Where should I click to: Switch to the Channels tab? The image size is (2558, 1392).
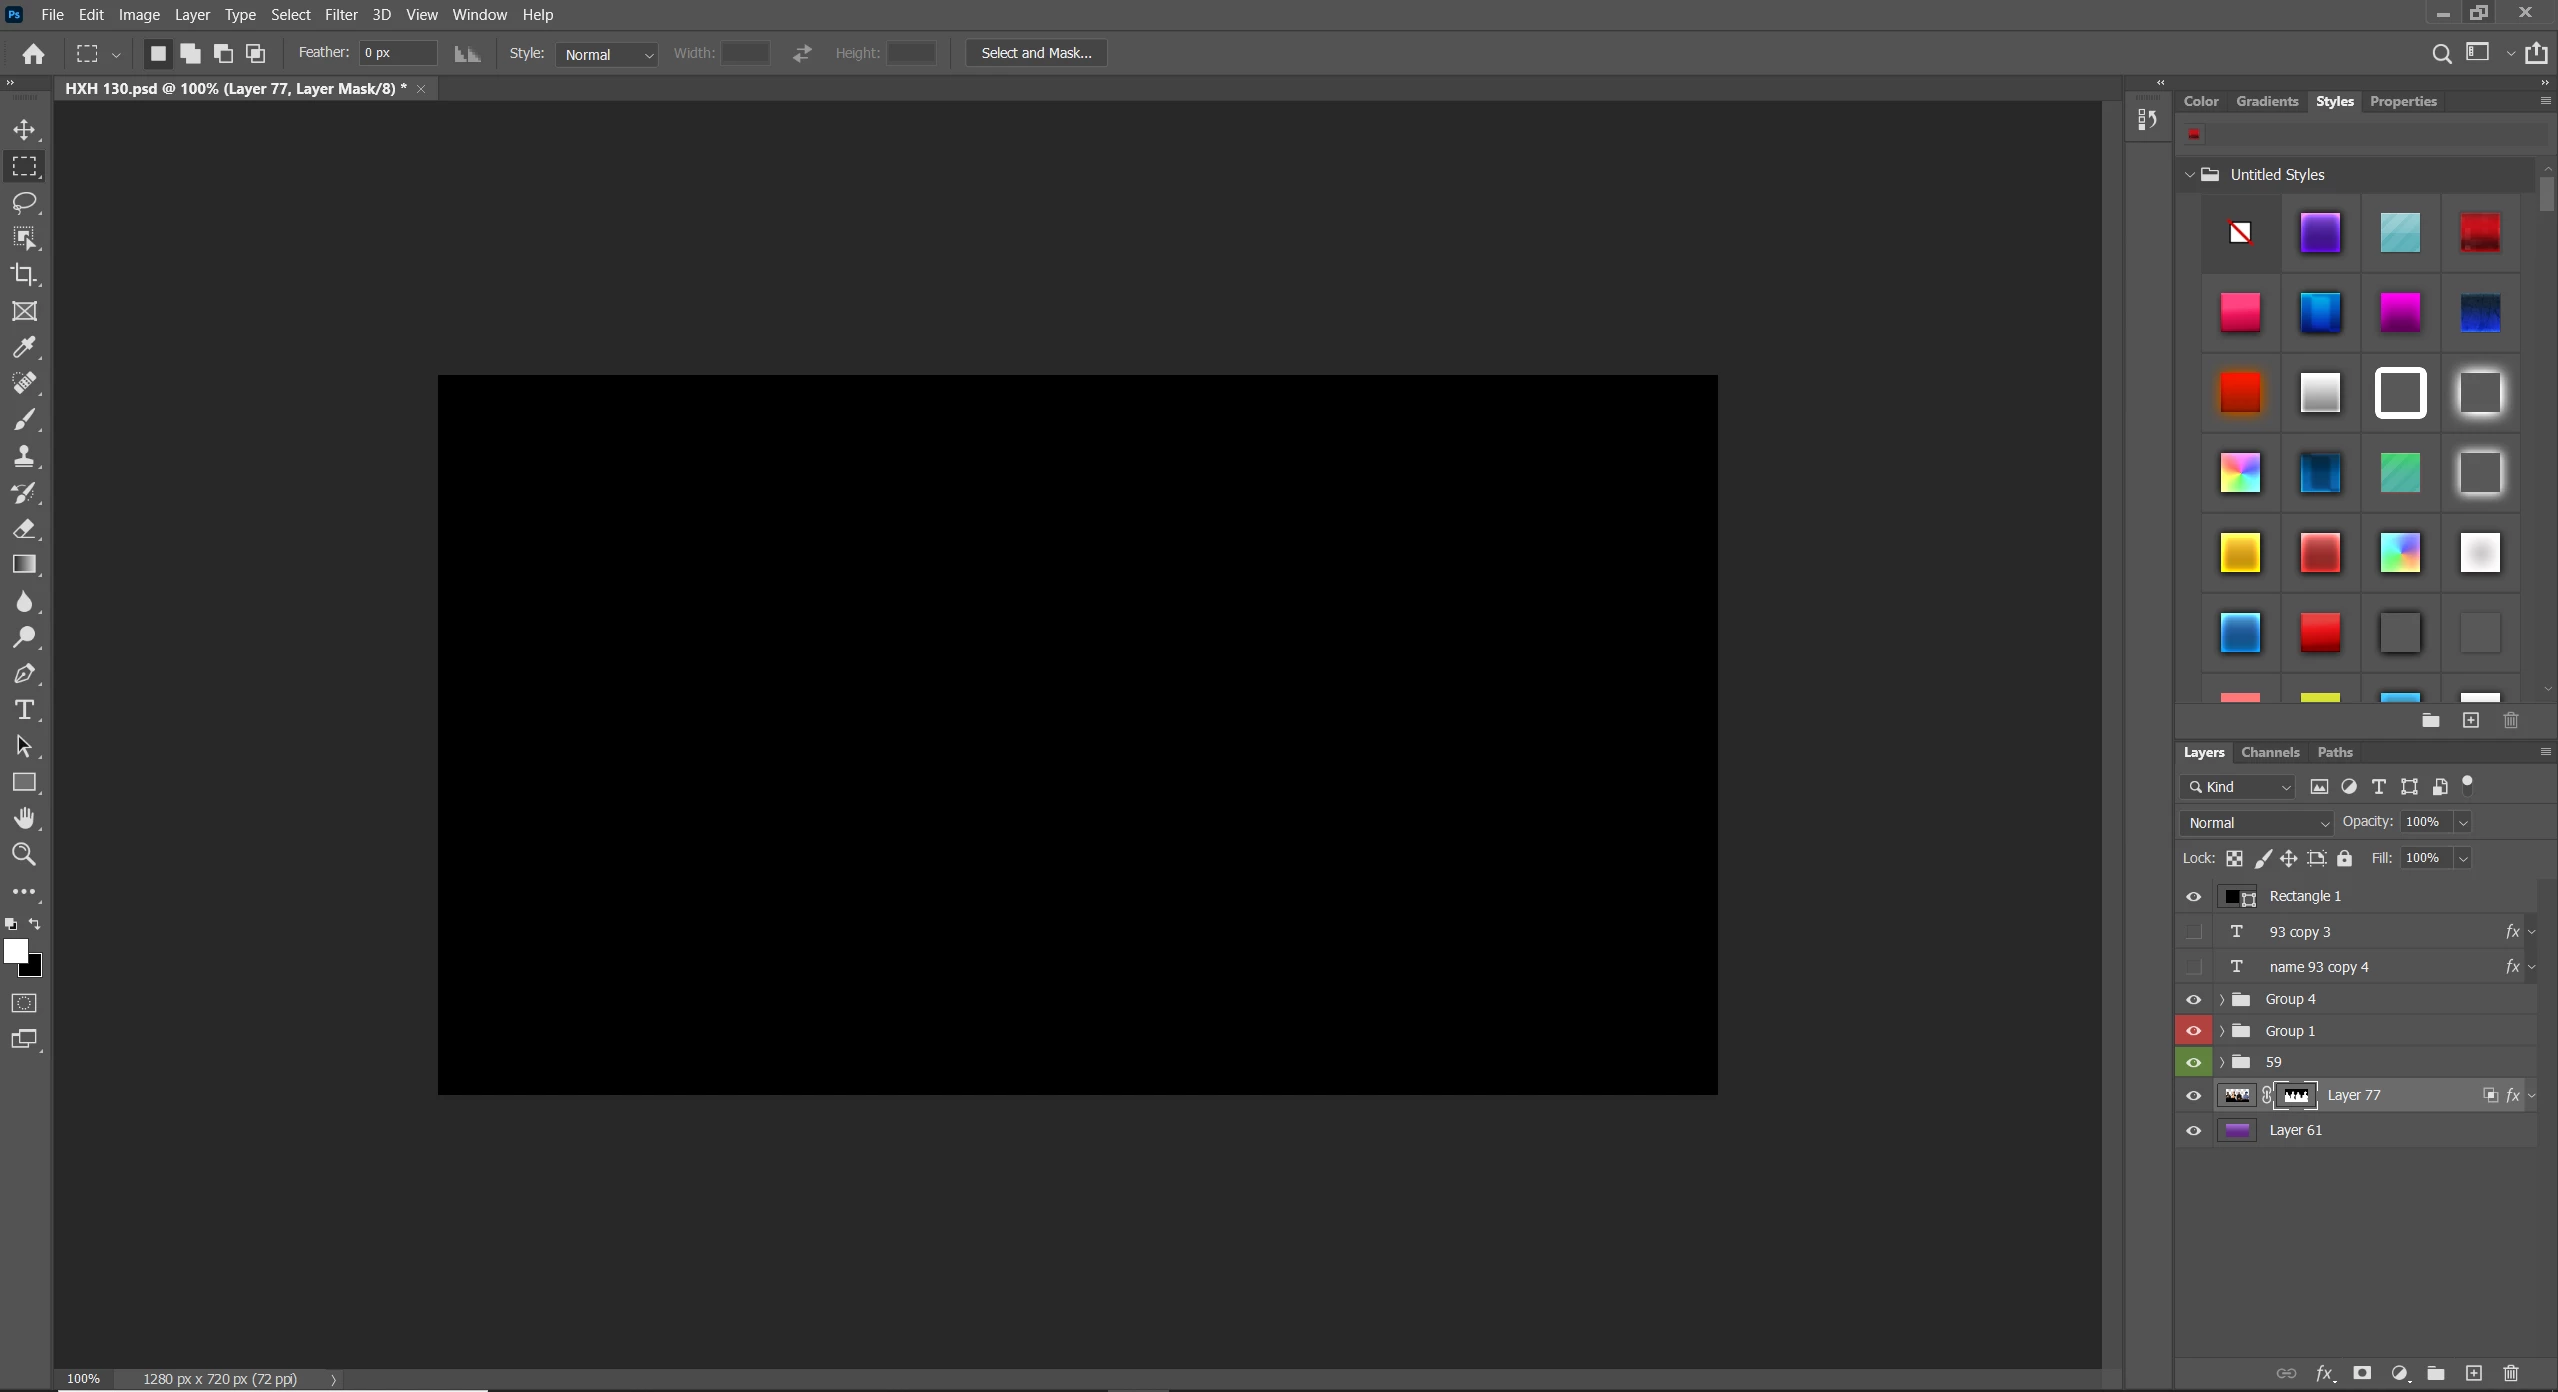click(x=2269, y=752)
